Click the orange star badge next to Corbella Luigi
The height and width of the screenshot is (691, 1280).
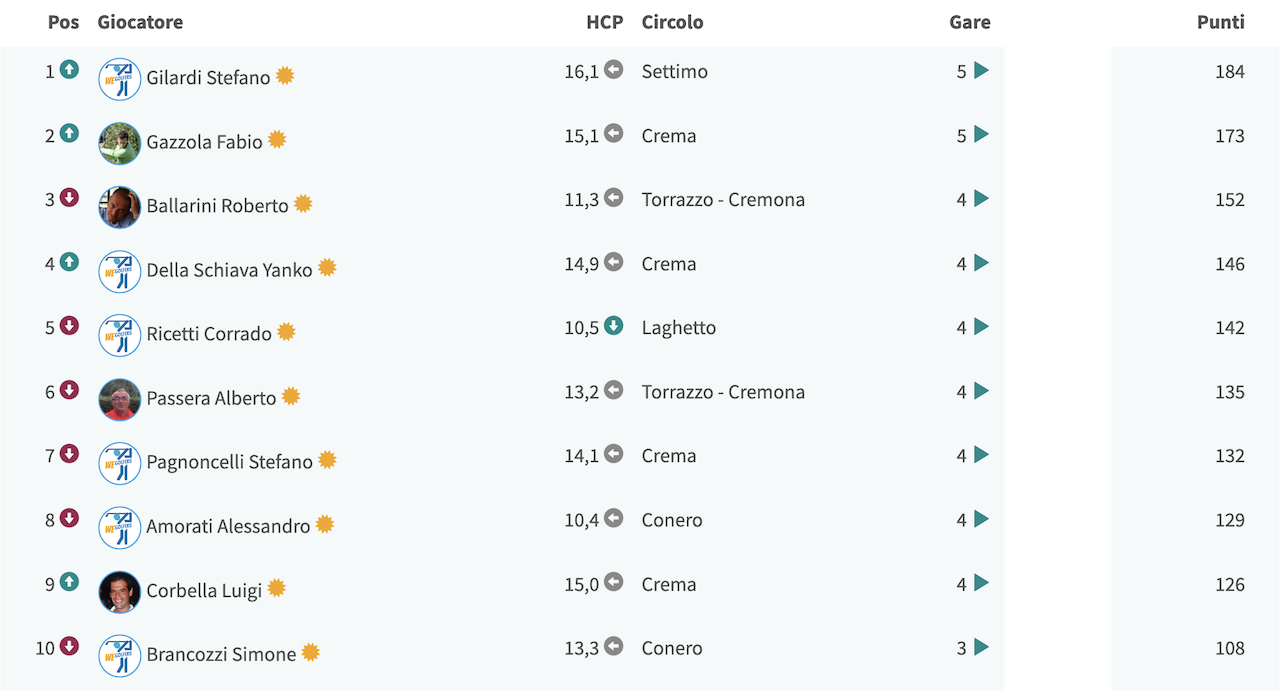(x=277, y=588)
